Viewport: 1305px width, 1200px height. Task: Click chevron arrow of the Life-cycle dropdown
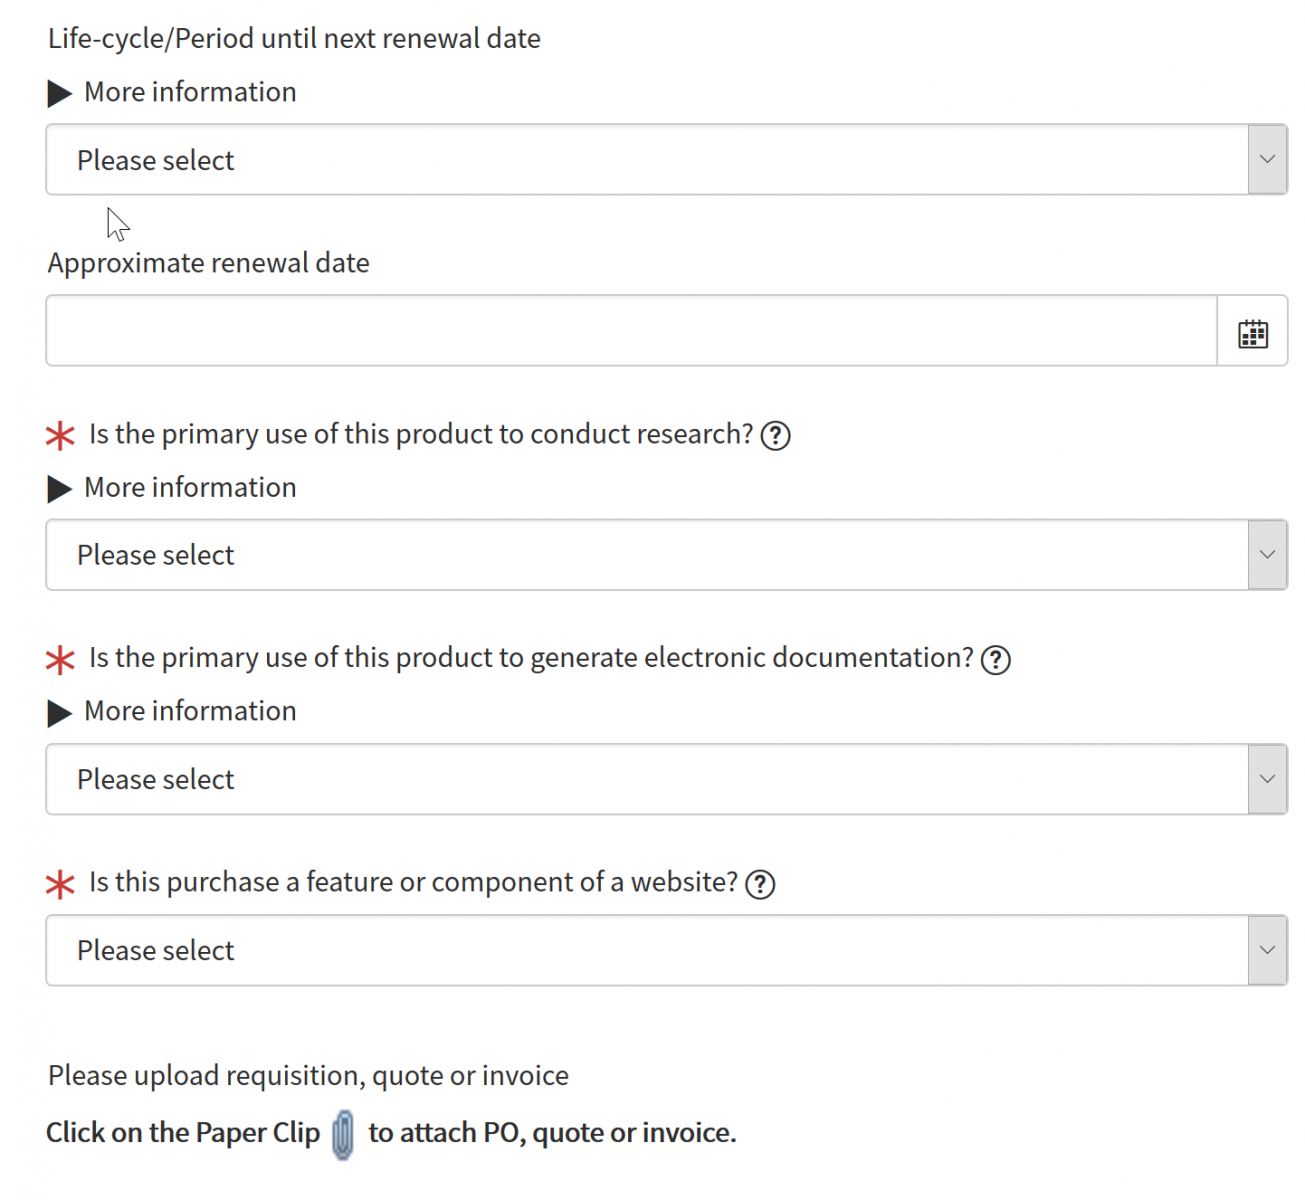click(1267, 160)
